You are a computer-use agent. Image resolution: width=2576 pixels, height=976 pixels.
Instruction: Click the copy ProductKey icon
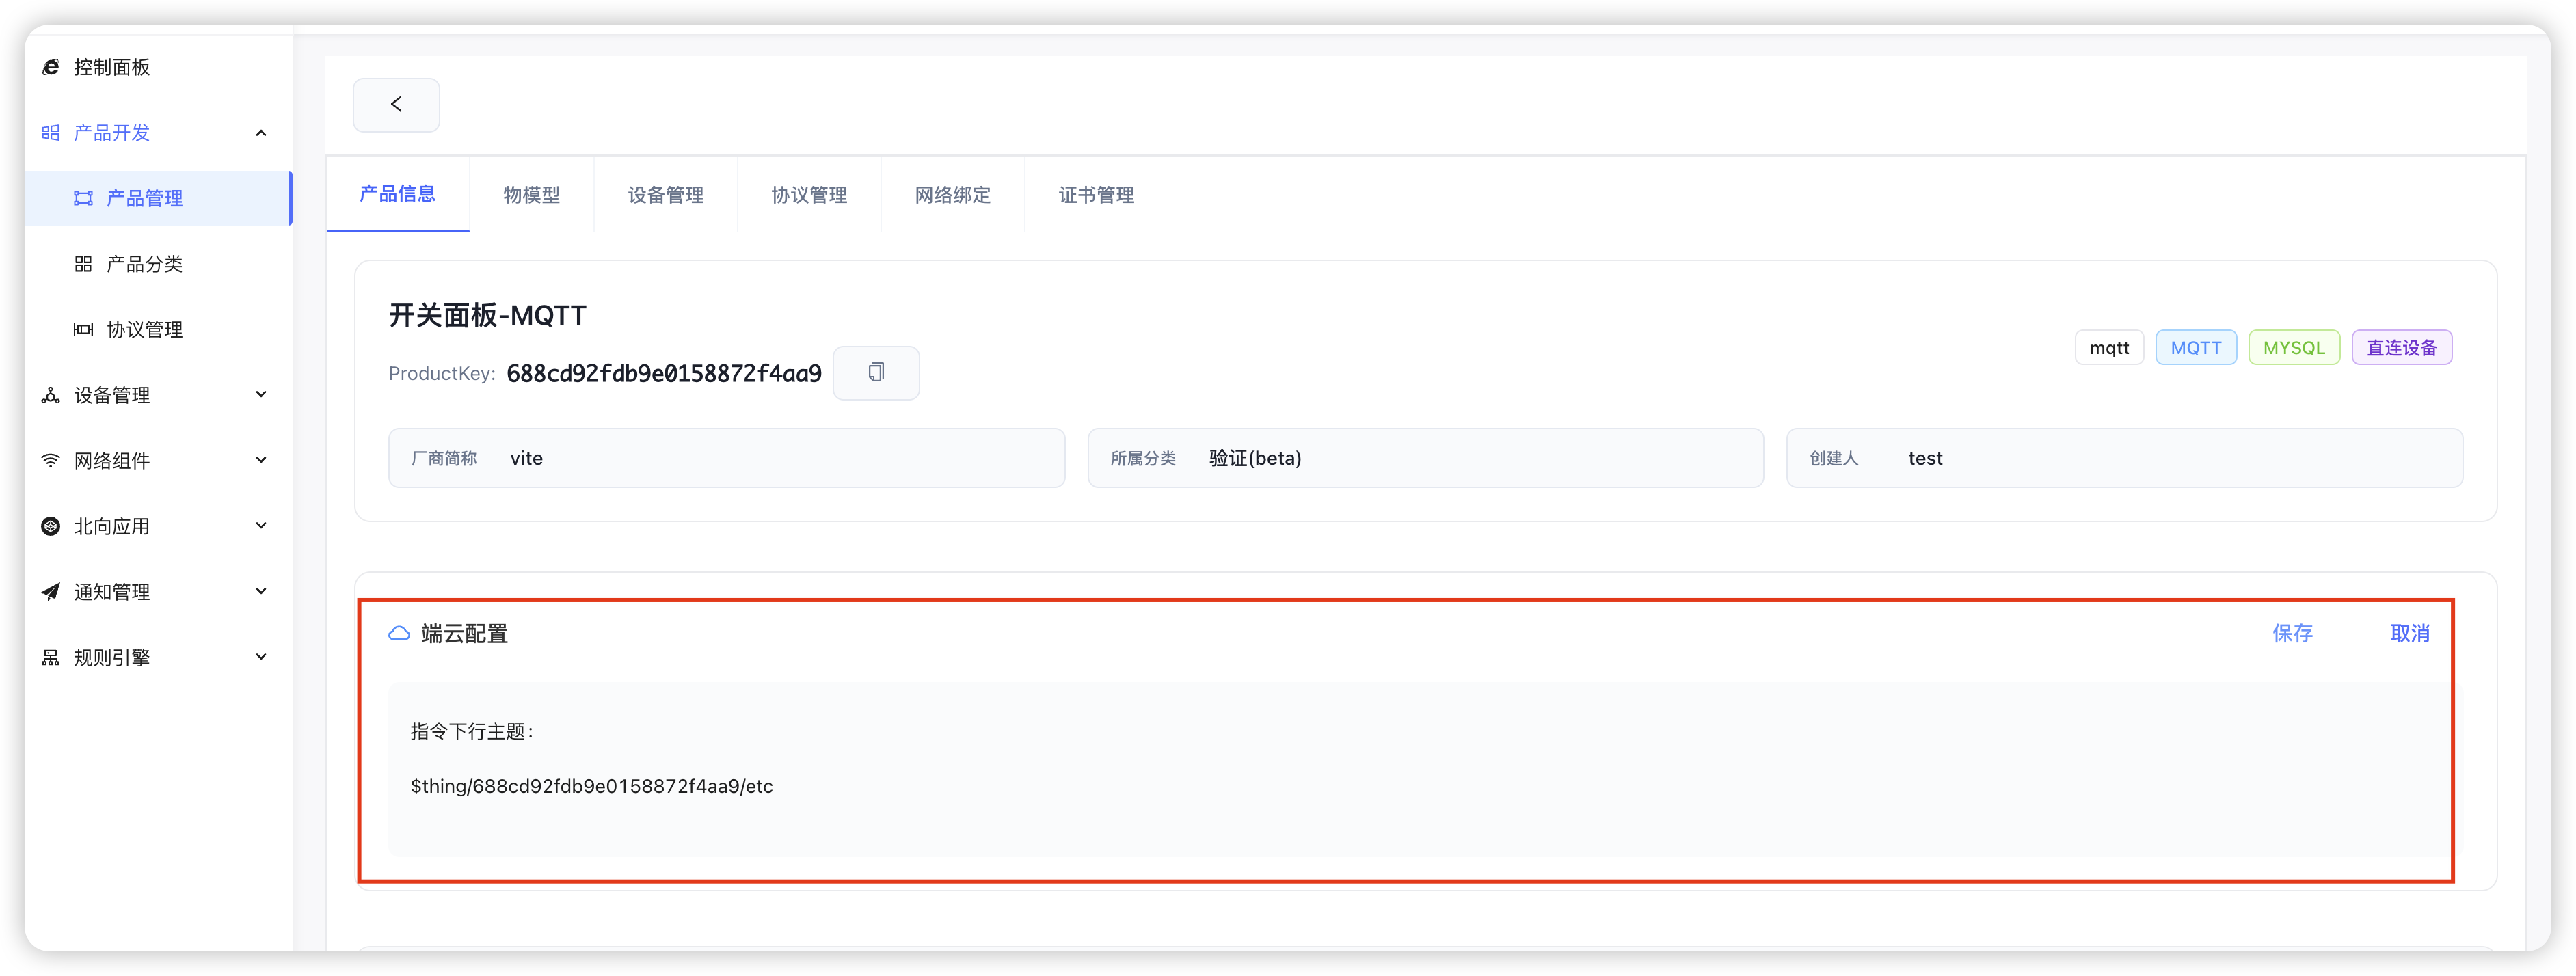pyautogui.click(x=876, y=372)
